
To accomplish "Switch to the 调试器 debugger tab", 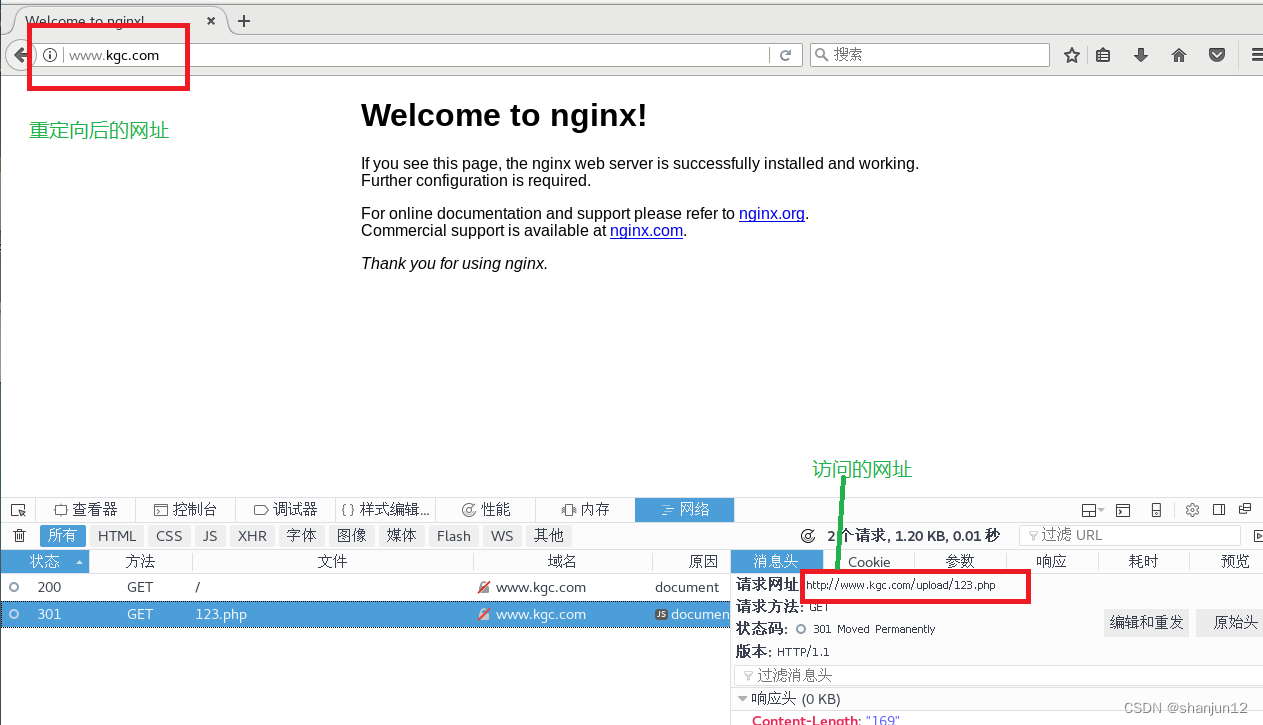I will click(285, 510).
